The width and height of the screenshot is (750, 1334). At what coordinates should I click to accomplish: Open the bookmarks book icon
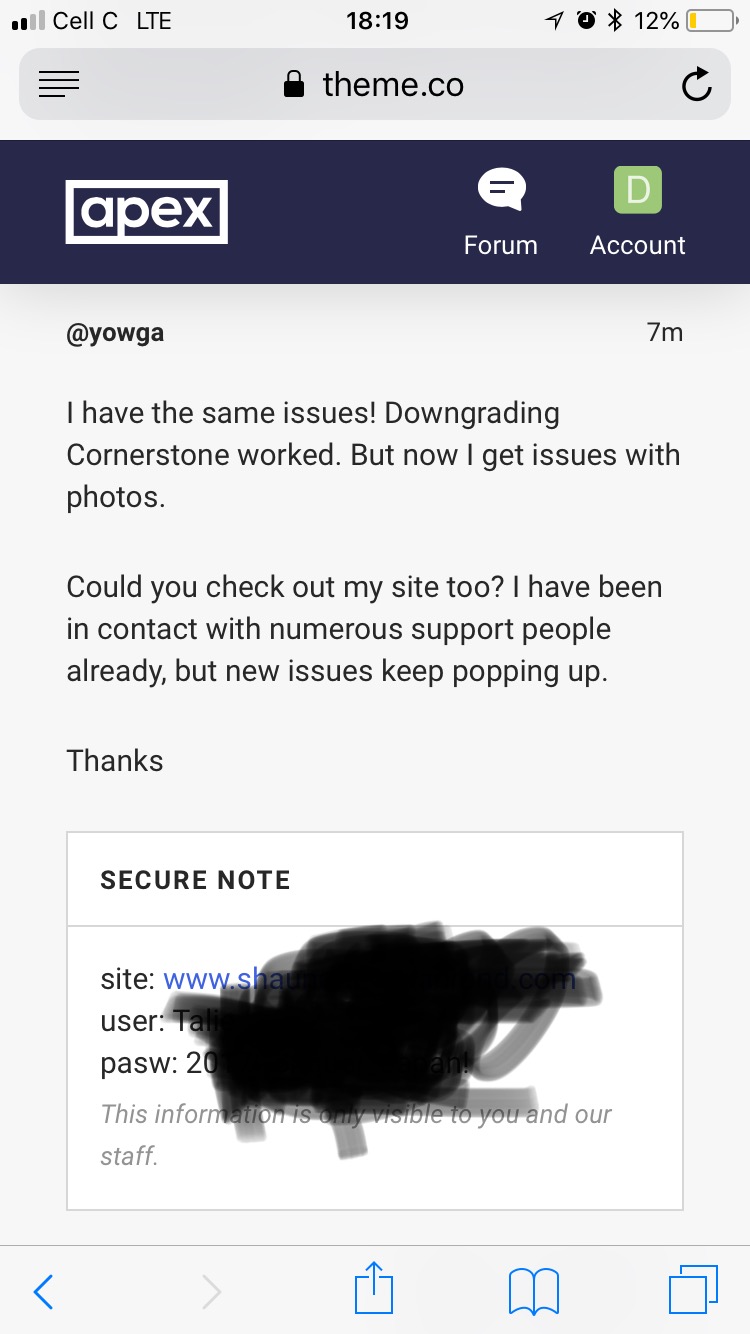[534, 1291]
